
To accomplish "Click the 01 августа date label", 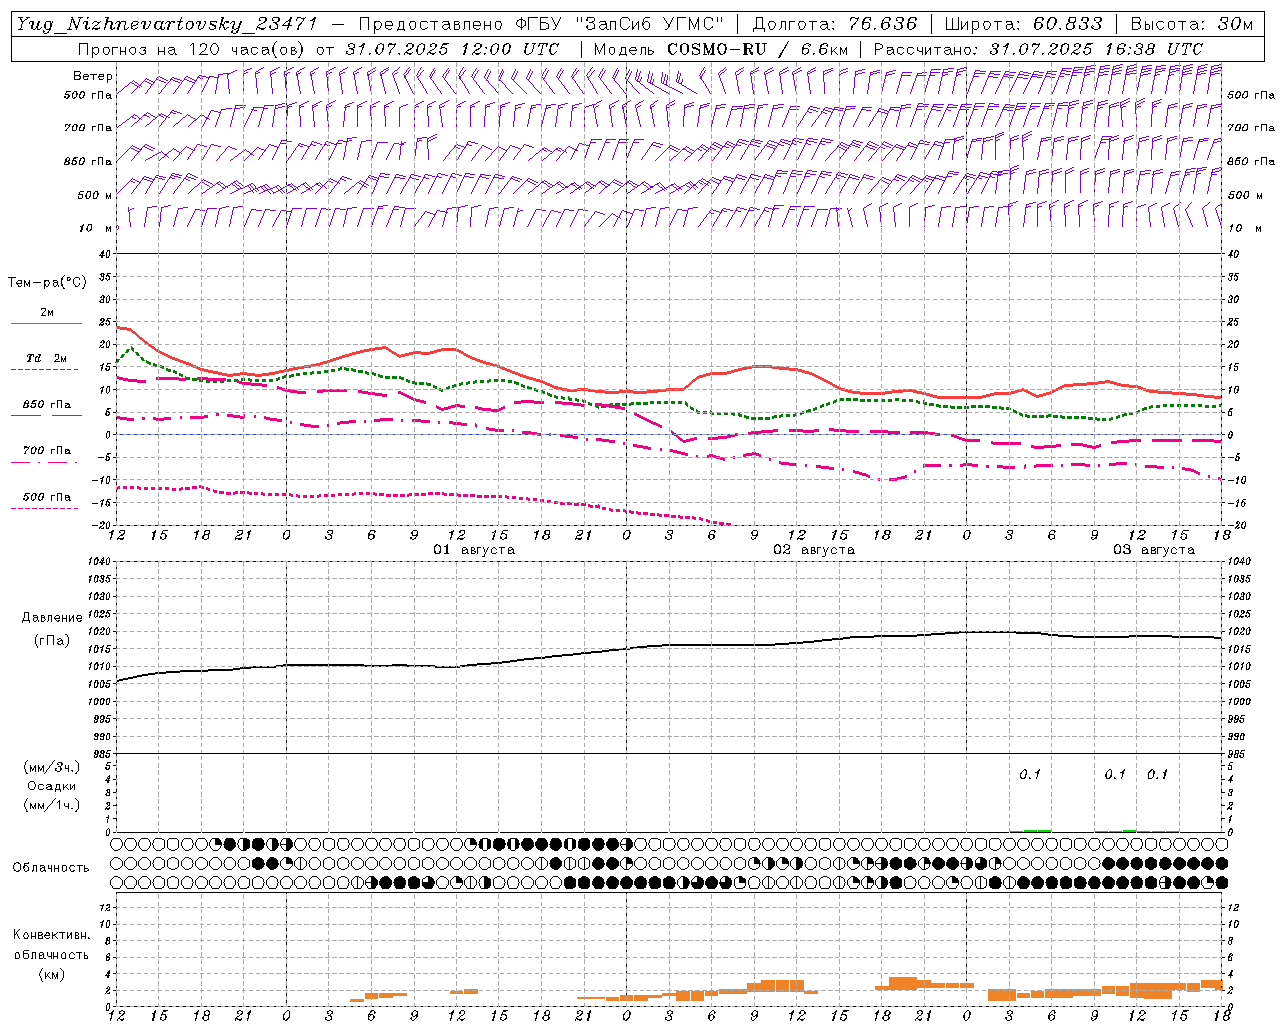I will [x=473, y=550].
